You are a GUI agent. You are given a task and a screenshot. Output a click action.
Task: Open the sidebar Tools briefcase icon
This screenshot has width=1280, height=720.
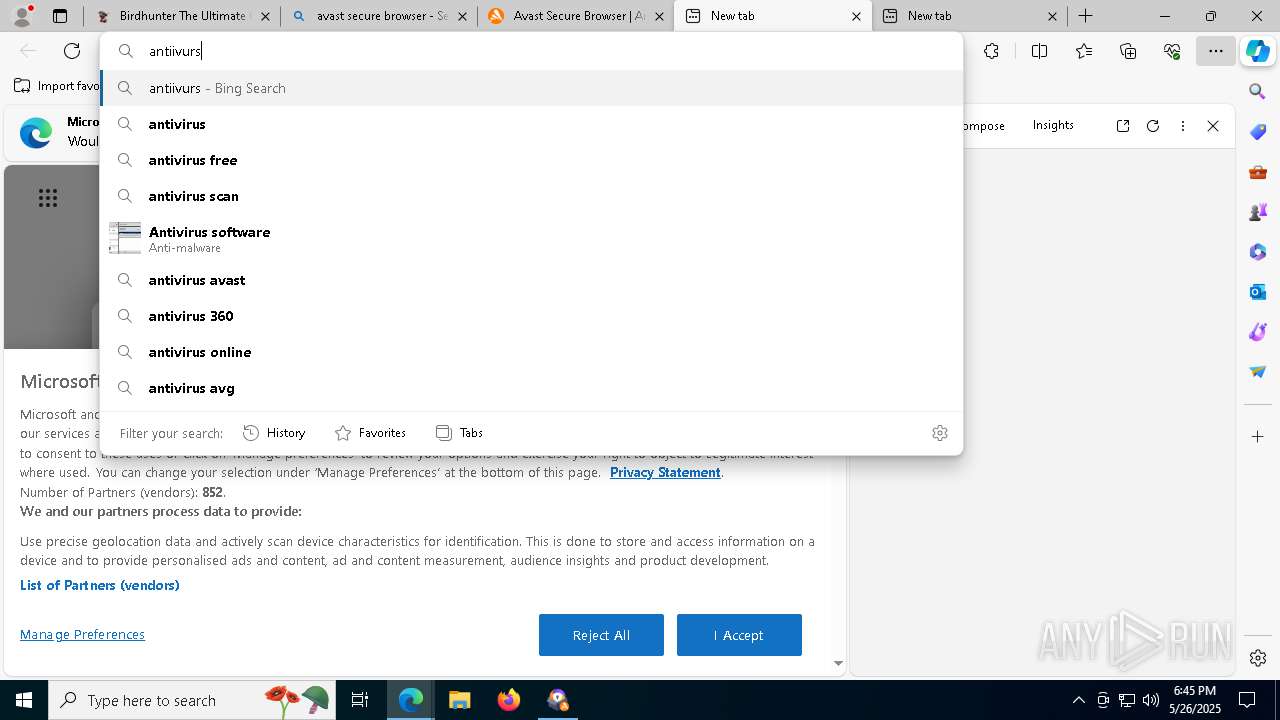1258,172
